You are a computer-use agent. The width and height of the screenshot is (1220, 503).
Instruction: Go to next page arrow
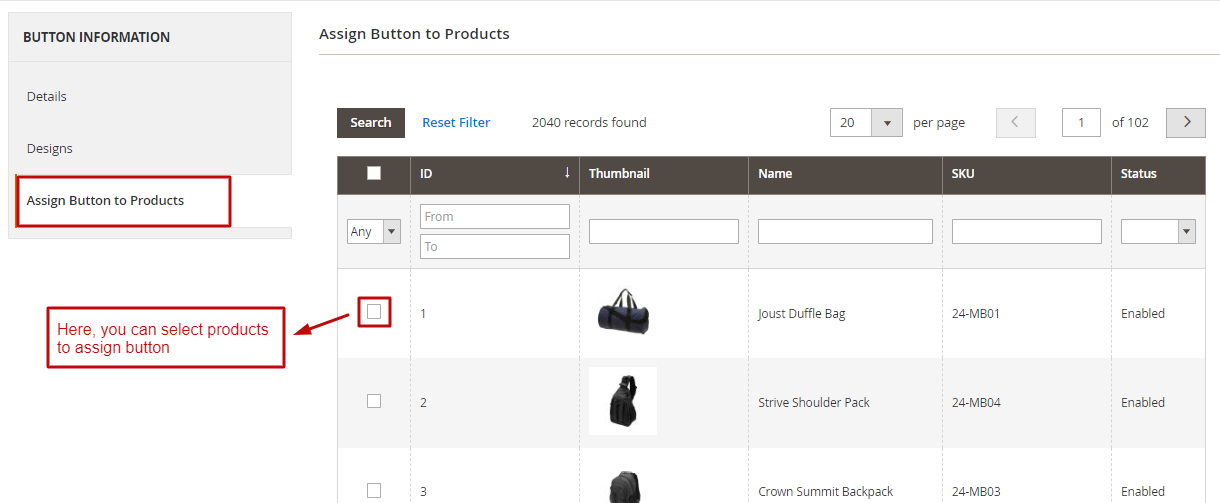[x=1186, y=122]
